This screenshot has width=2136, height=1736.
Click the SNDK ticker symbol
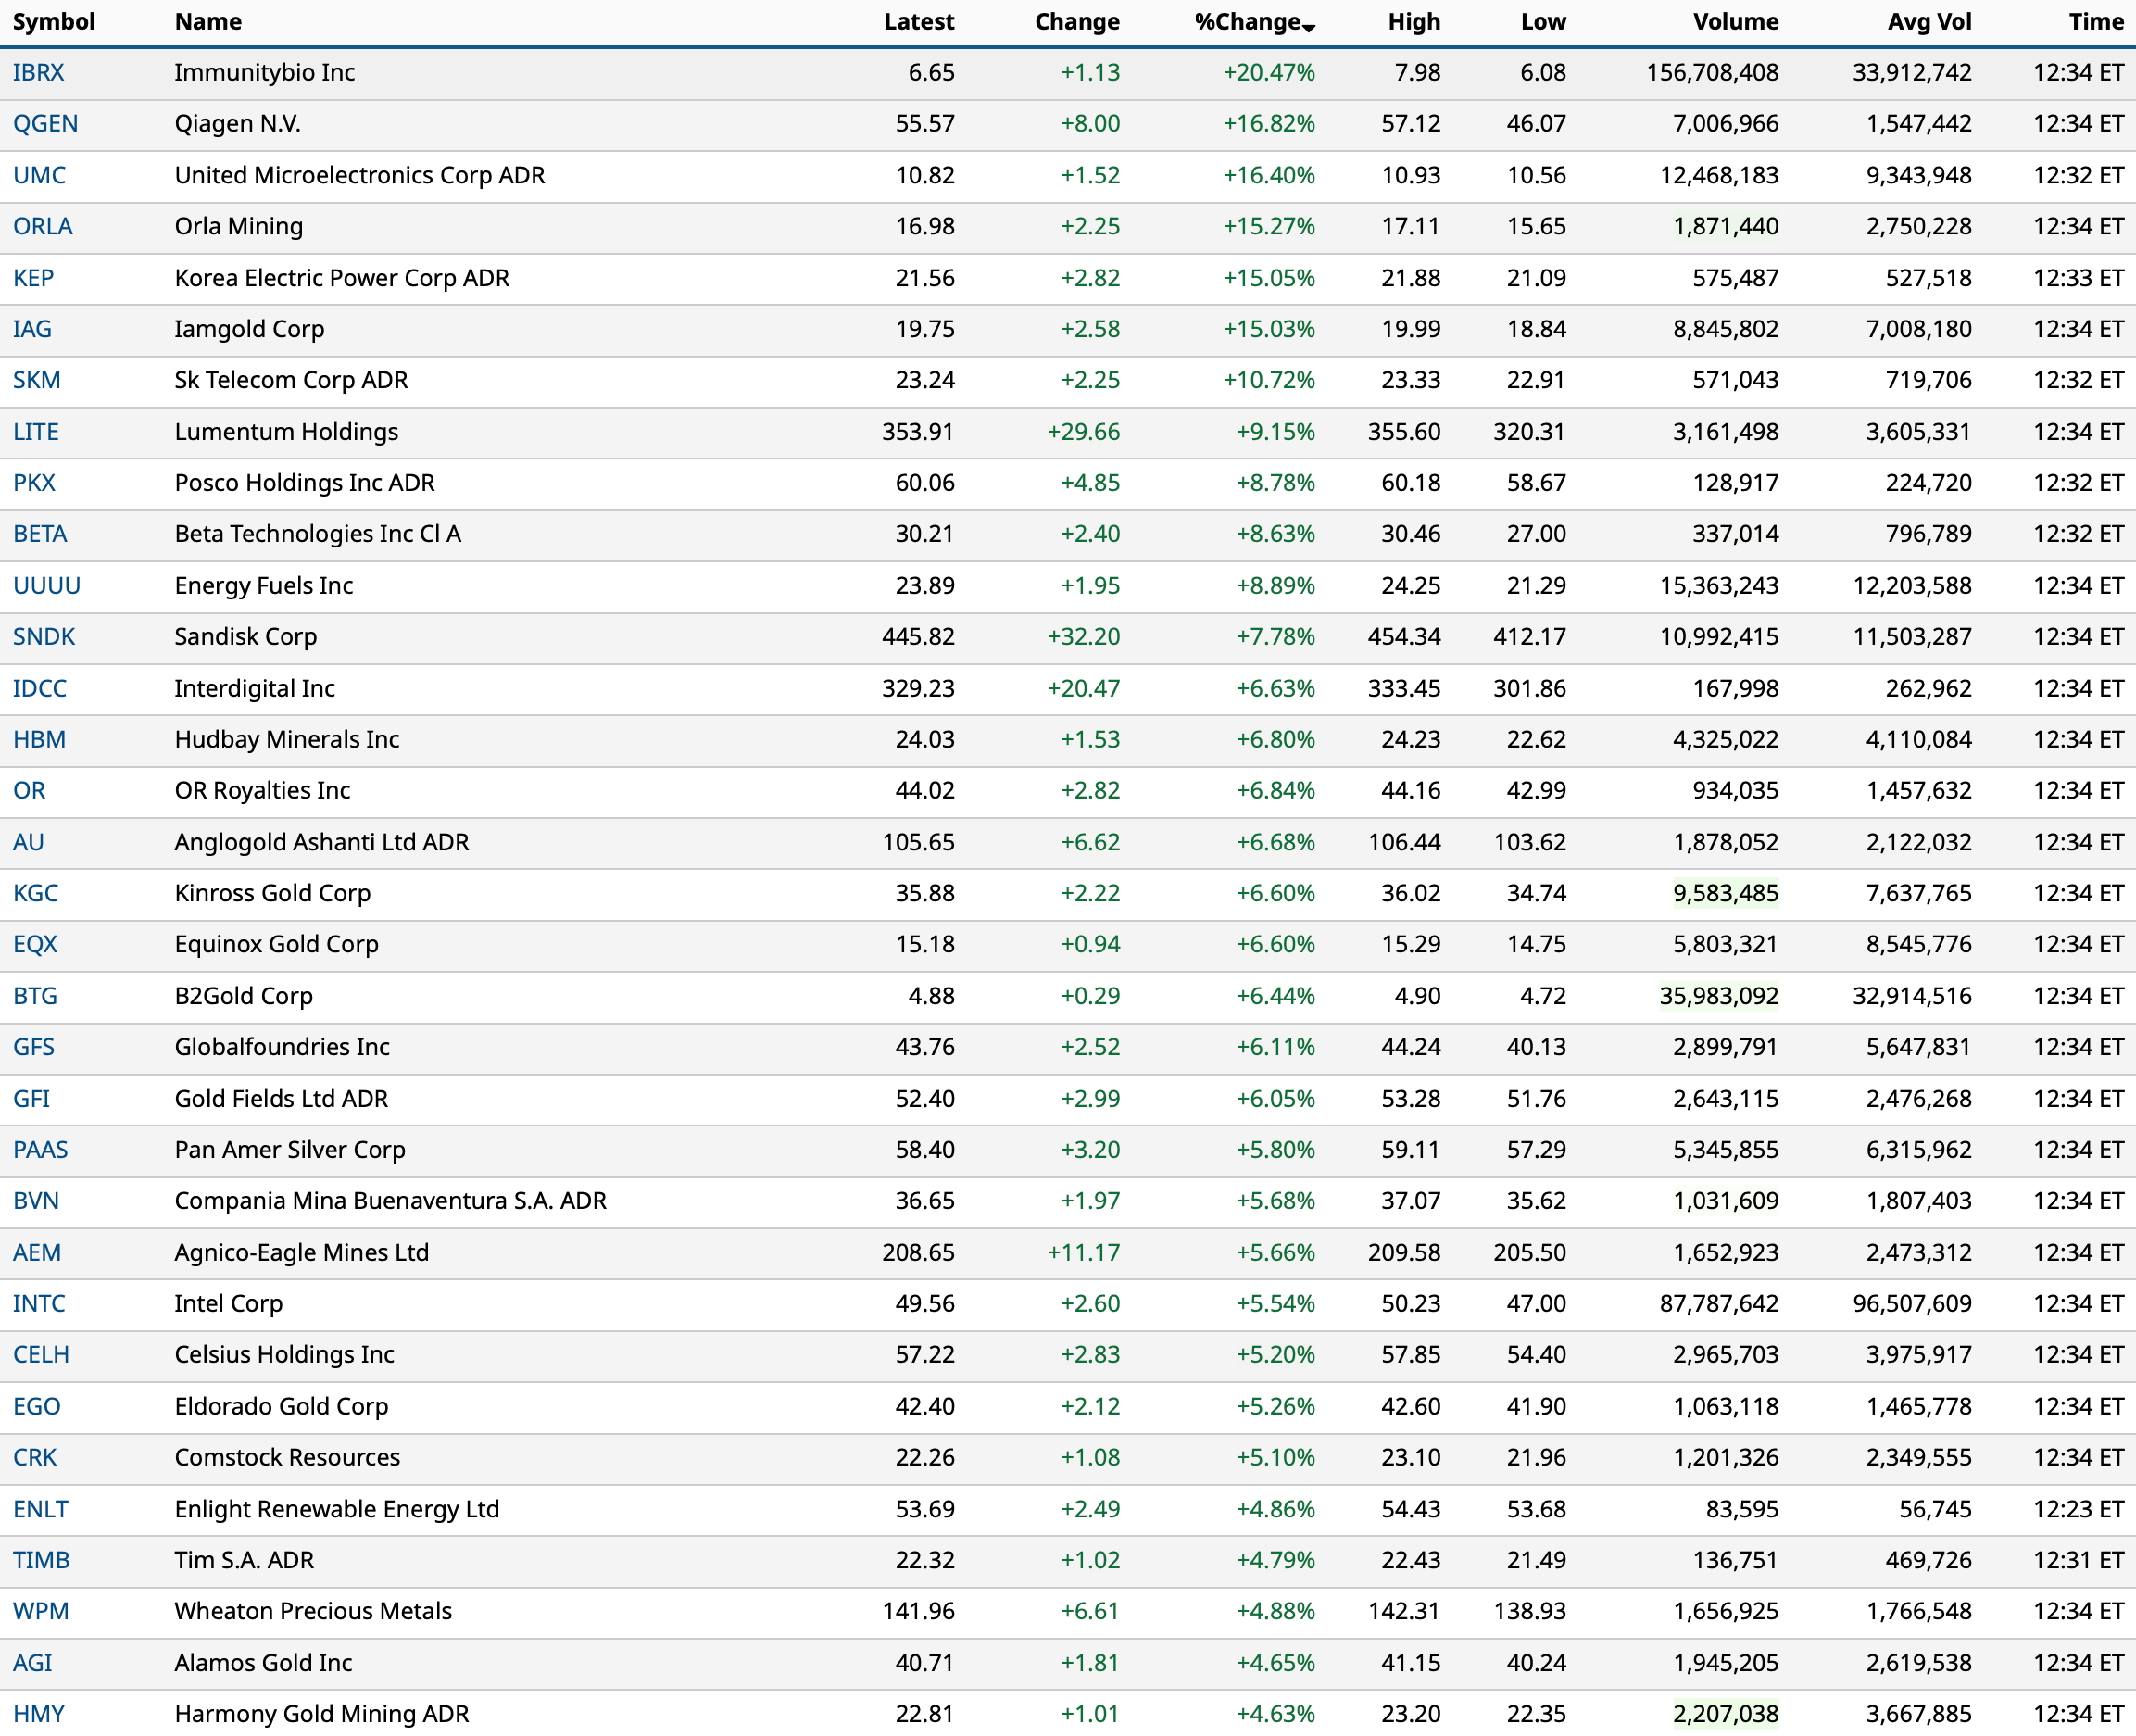coord(44,637)
